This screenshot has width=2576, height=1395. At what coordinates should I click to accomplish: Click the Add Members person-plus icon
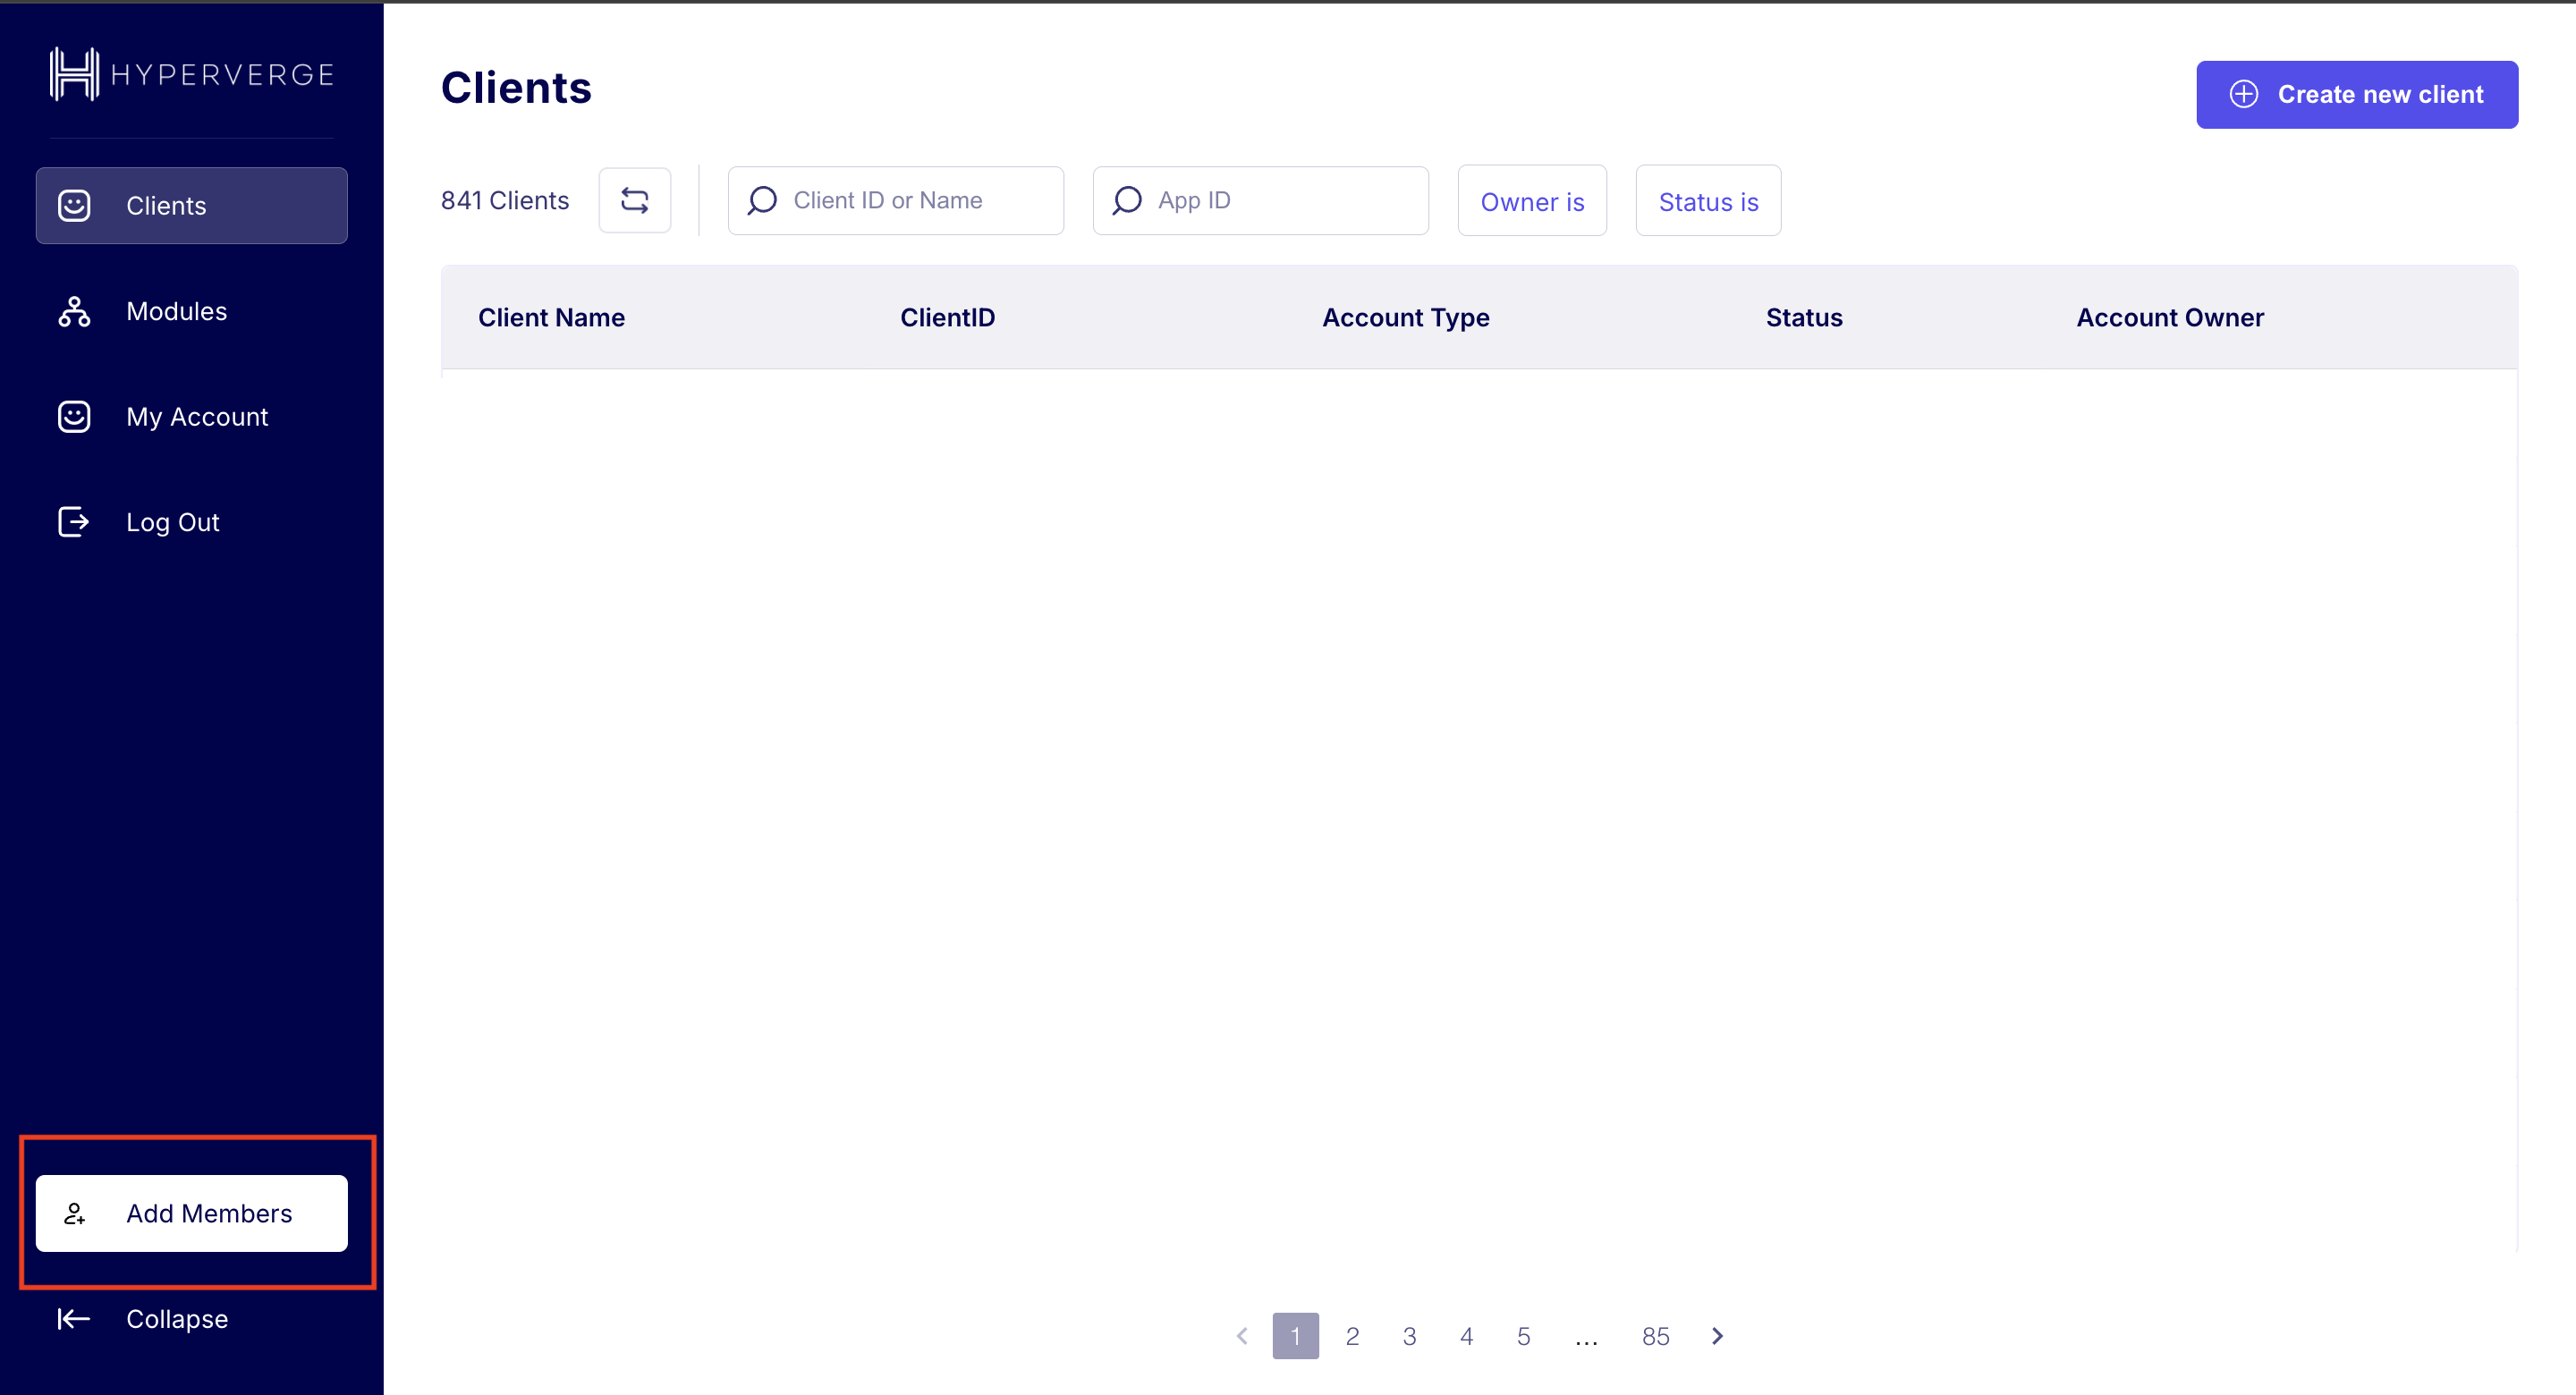coord(76,1213)
